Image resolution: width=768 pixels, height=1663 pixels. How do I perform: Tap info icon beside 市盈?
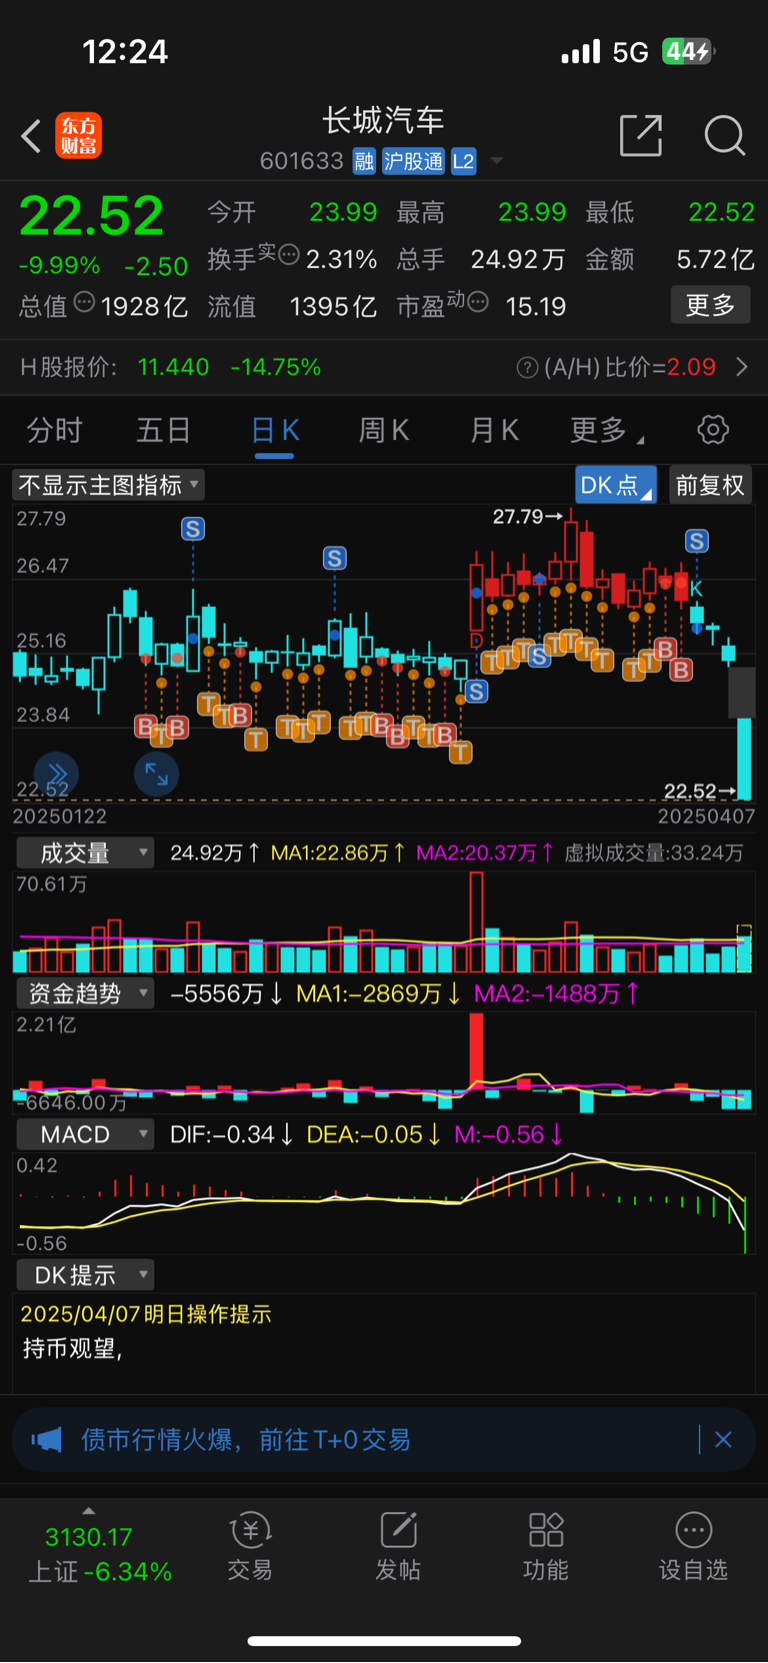coord(478,301)
